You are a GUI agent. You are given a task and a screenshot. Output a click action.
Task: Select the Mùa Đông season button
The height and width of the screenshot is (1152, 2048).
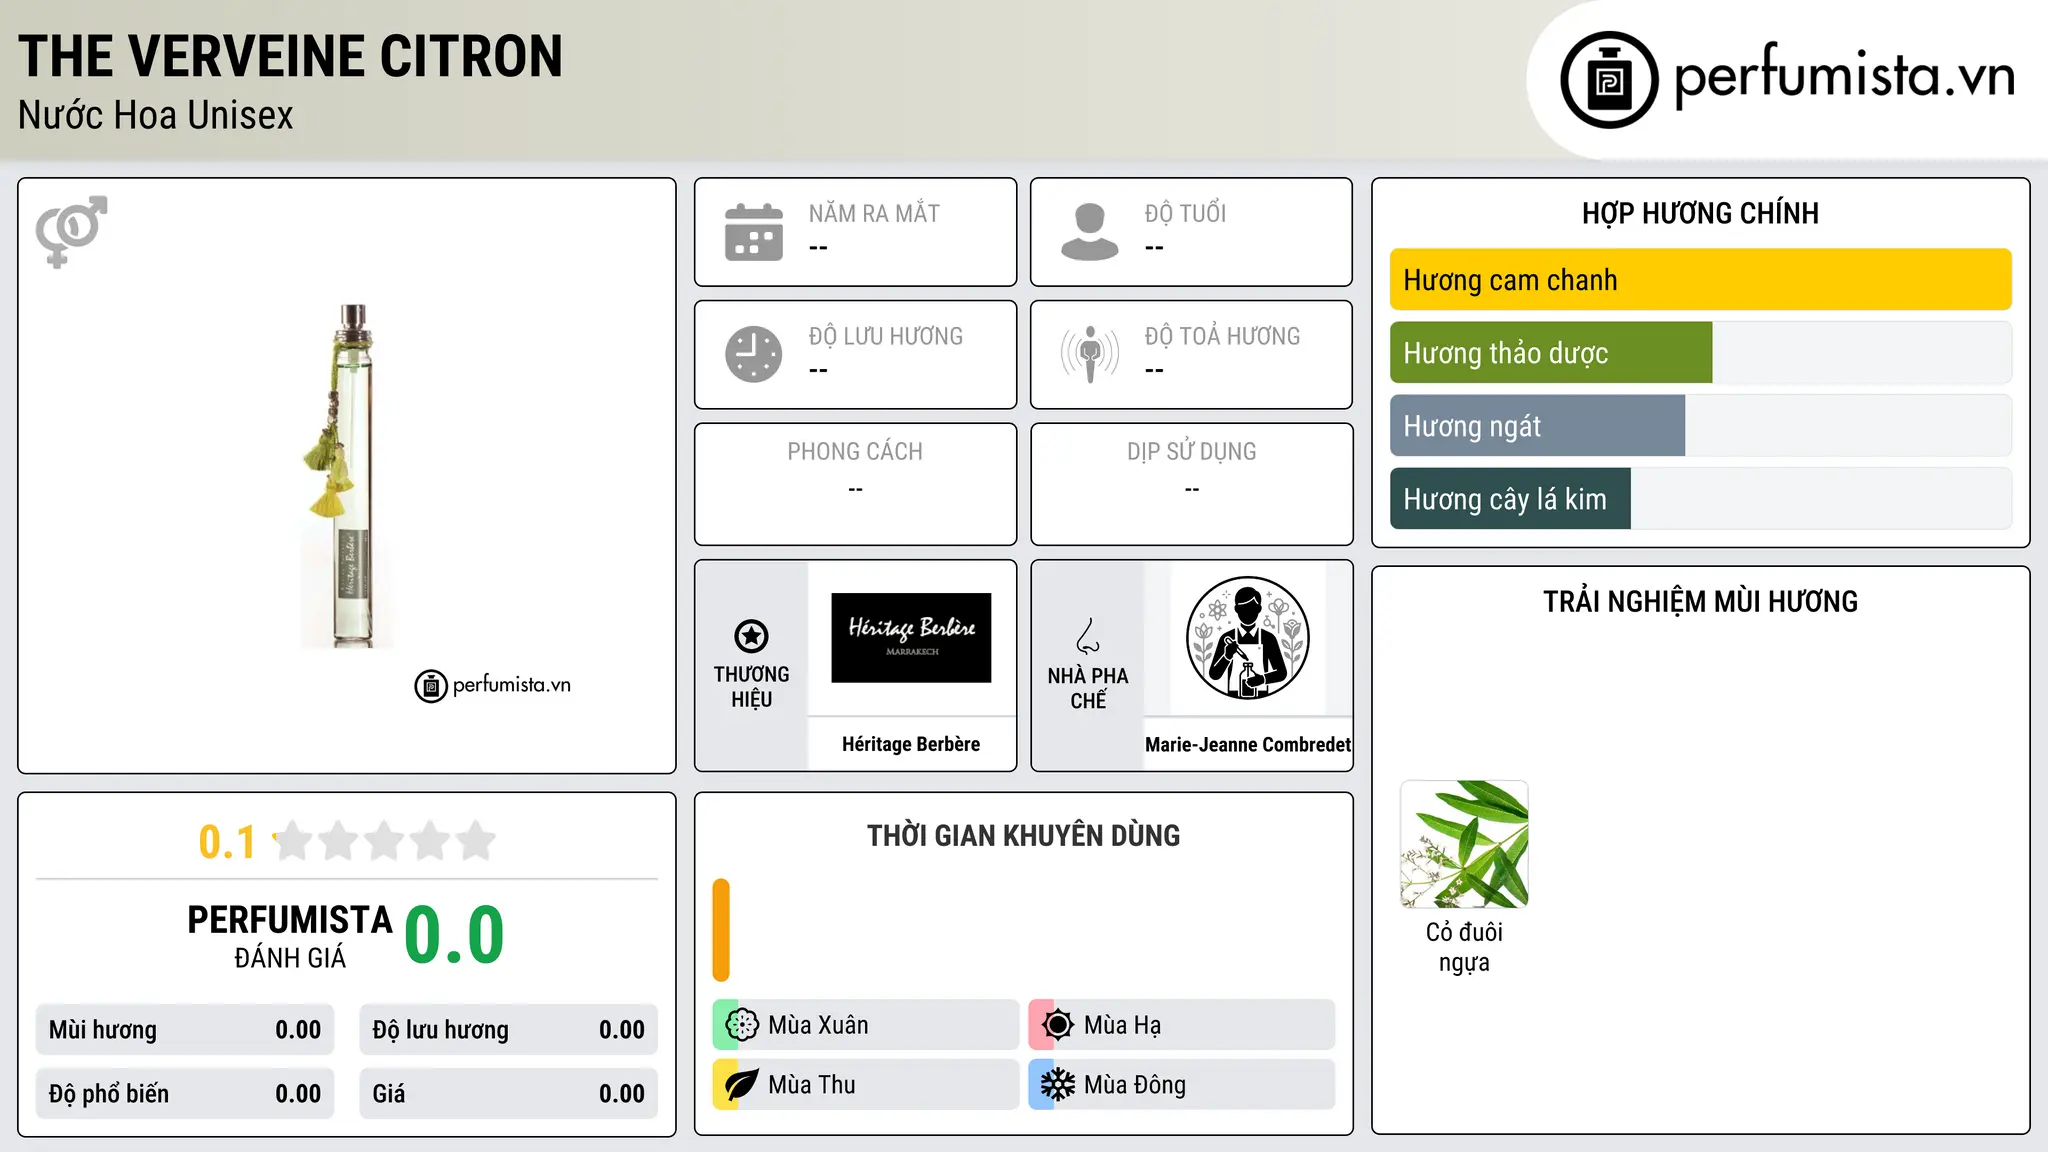(x=1182, y=1085)
